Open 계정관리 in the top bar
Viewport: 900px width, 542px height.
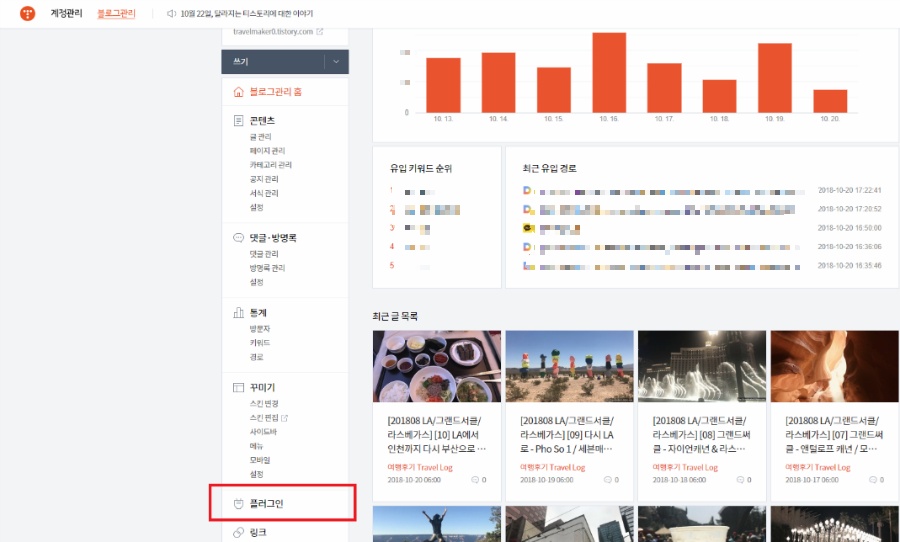67,13
